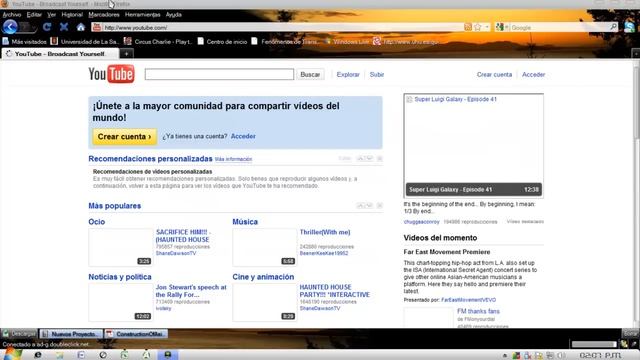The width and height of the screenshot is (640, 360).
Task: Click the Super Luigi Galaxy featured video
Action: tap(473, 146)
